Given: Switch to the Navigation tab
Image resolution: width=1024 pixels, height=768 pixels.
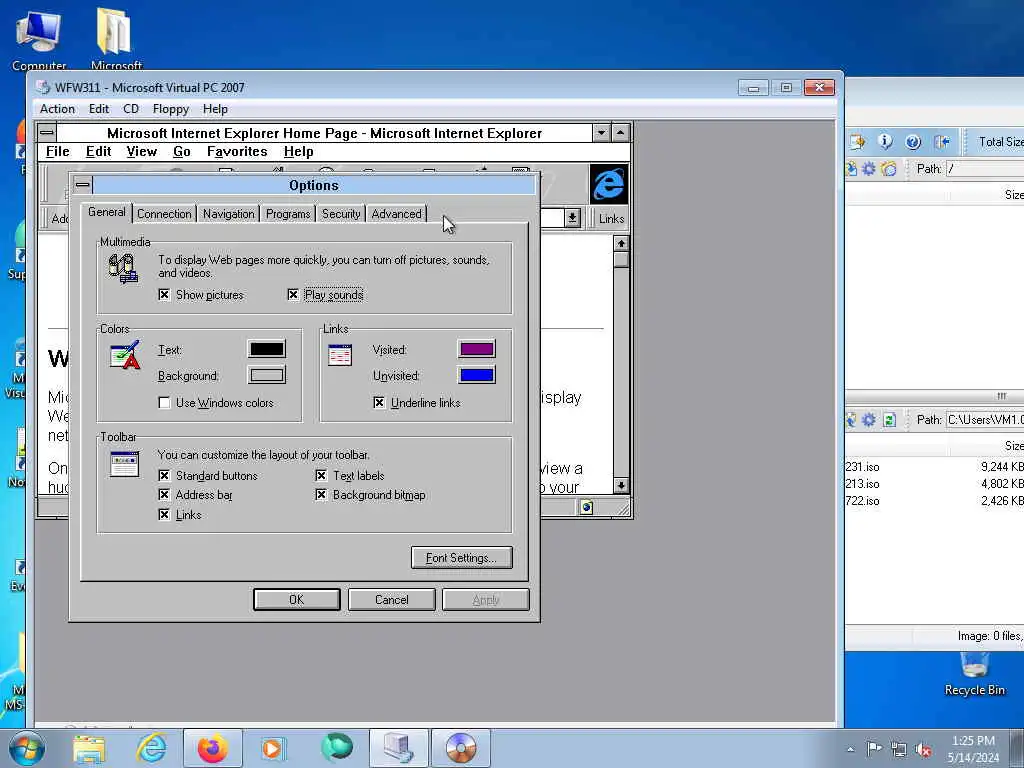Looking at the screenshot, I should coord(229,214).
